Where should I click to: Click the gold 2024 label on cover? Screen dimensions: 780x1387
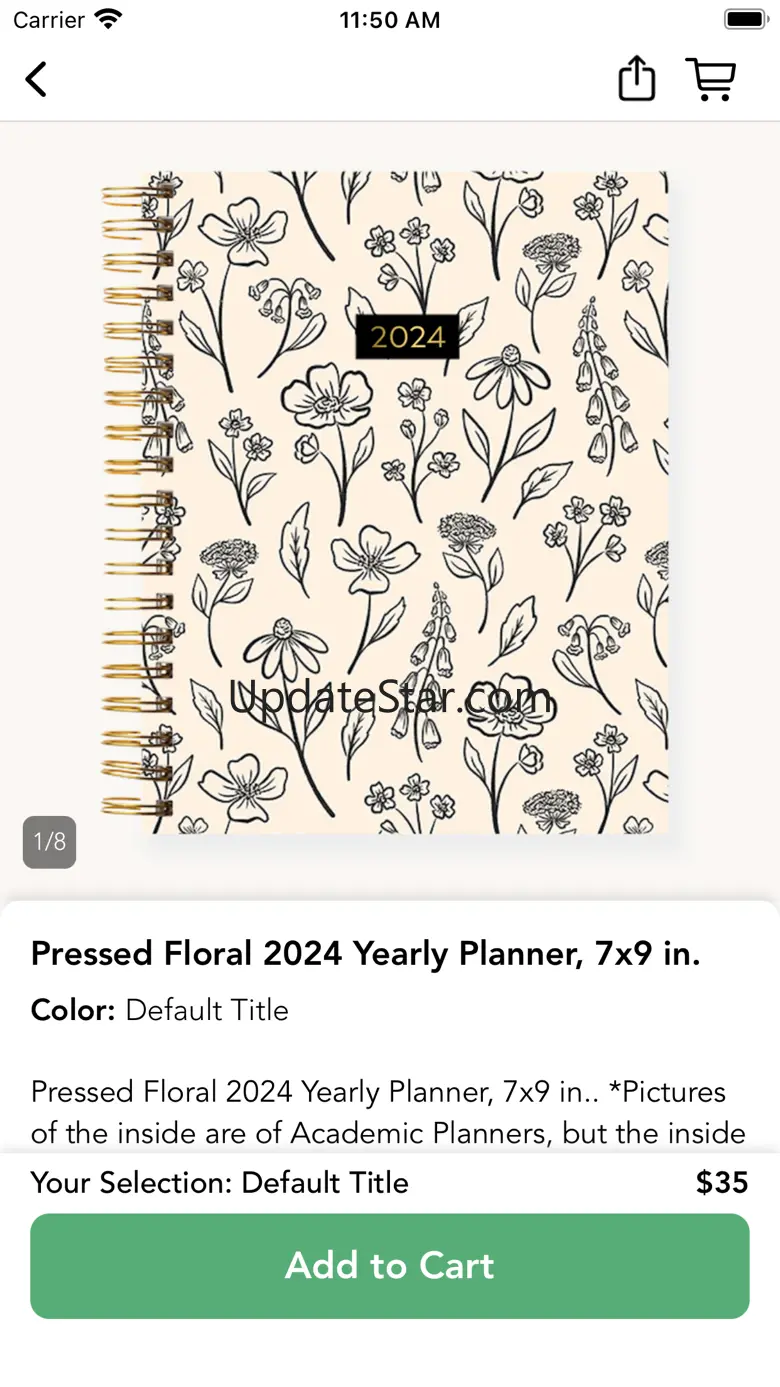407,337
